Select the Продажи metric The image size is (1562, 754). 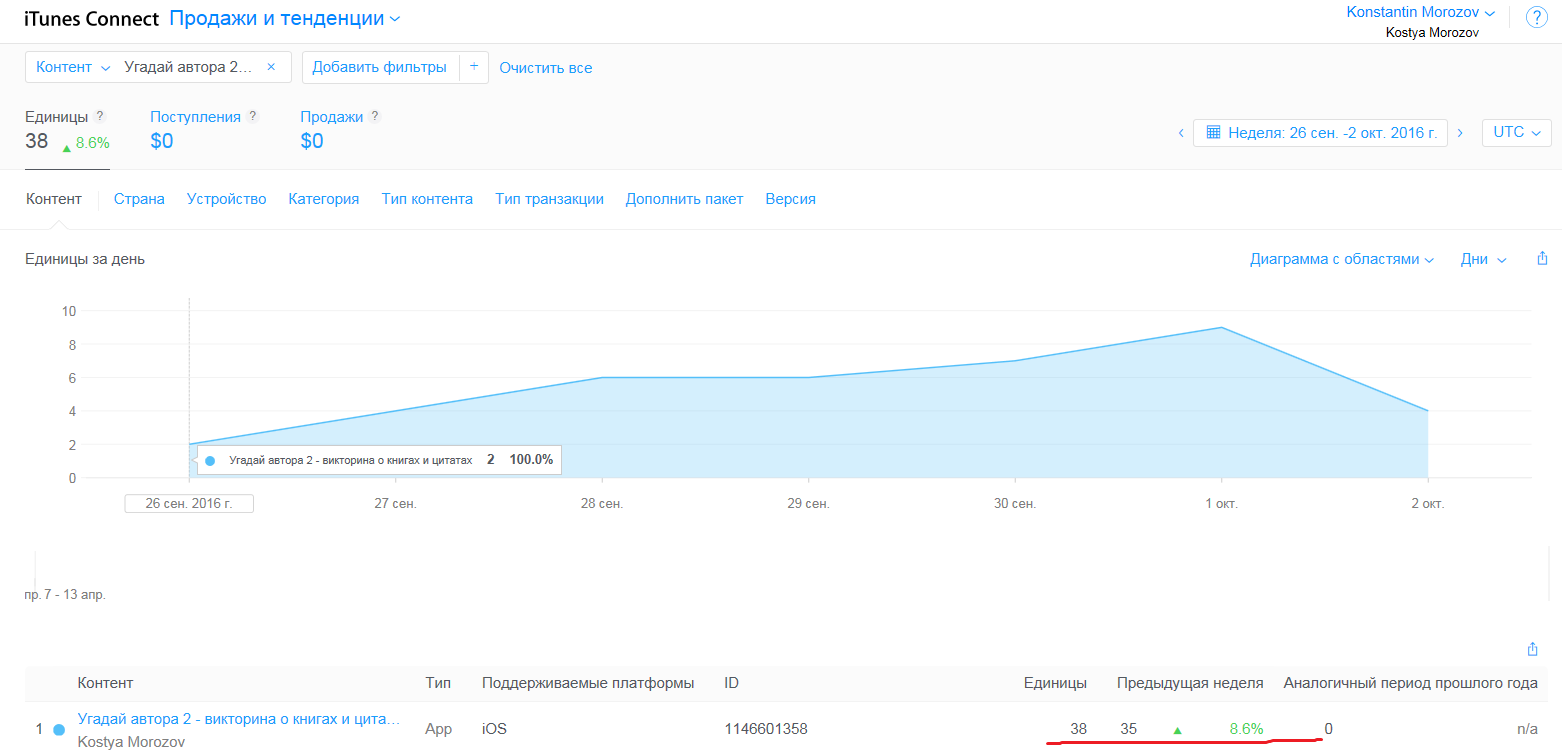coord(332,117)
